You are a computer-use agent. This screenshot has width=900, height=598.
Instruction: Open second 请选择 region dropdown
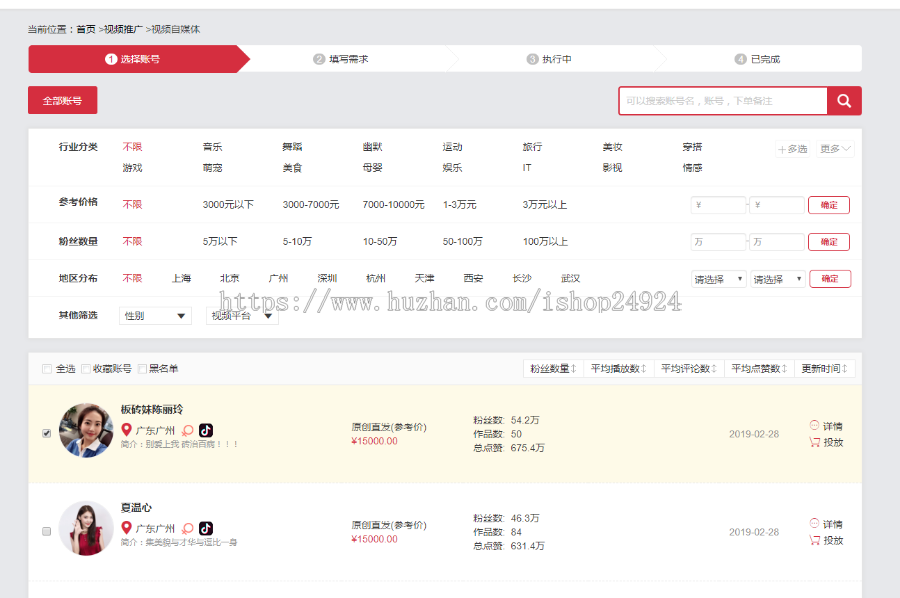click(778, 279)
